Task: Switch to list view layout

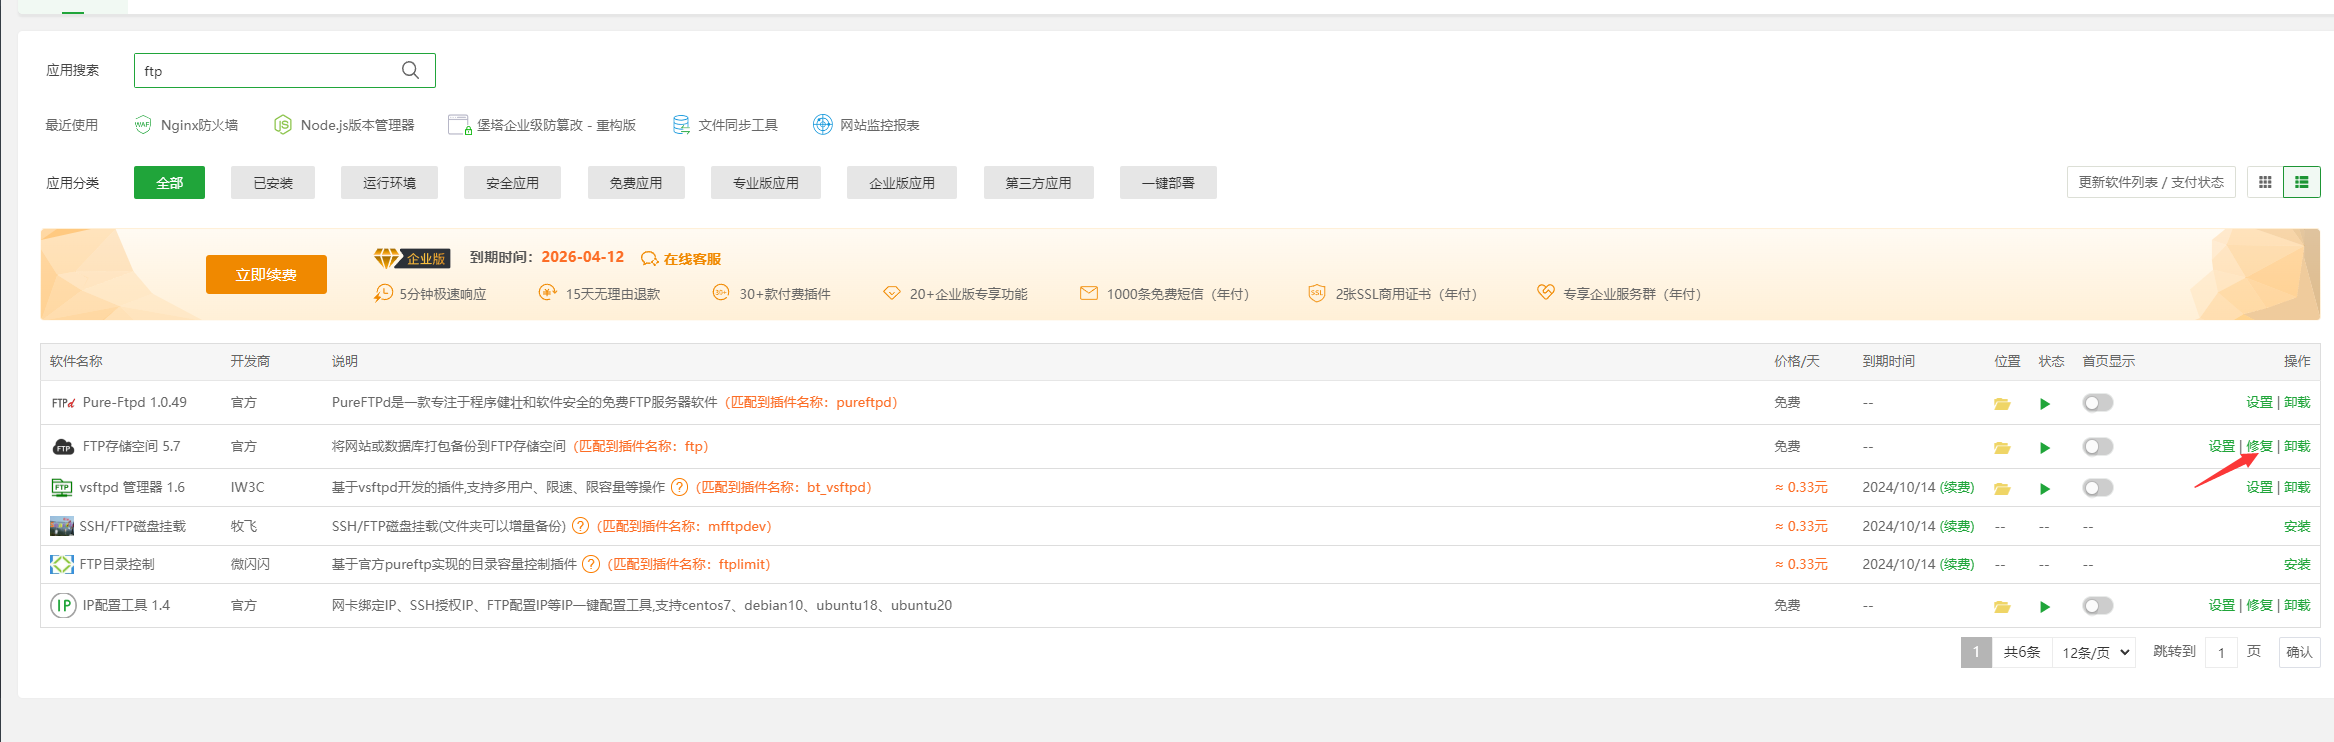Action: [2302, 182]
